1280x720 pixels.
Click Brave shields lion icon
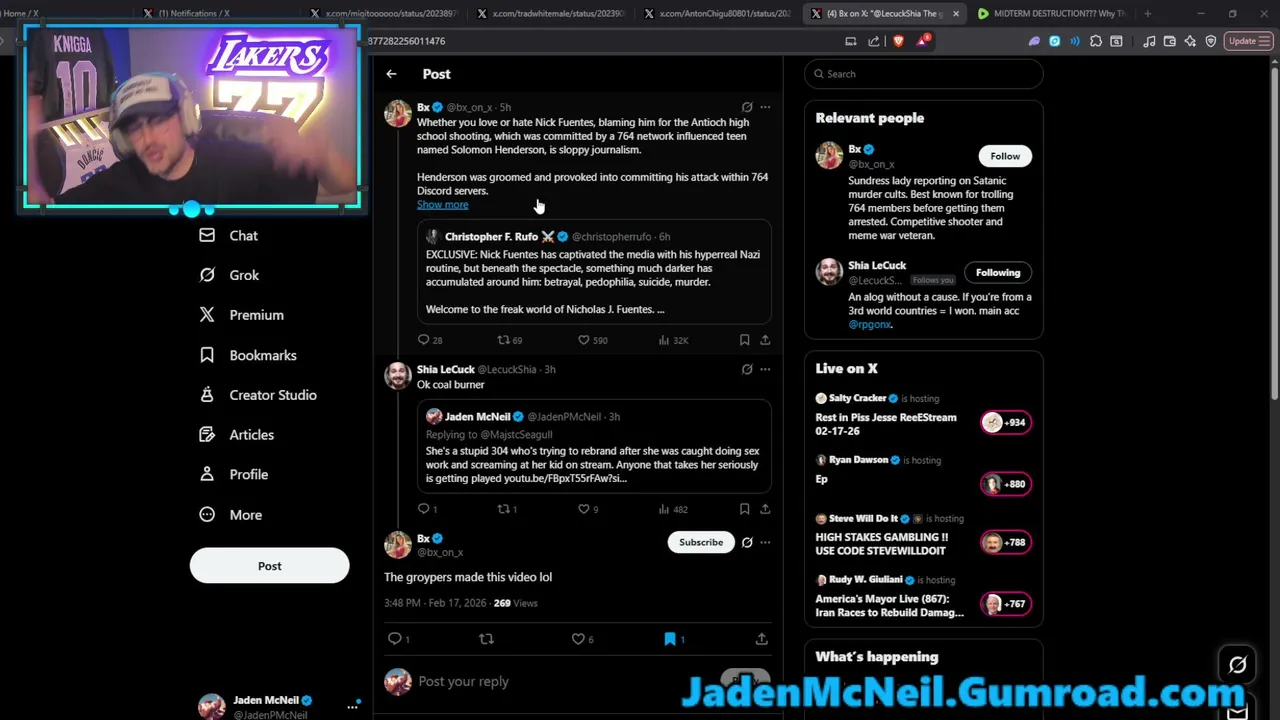coord(898,41)
